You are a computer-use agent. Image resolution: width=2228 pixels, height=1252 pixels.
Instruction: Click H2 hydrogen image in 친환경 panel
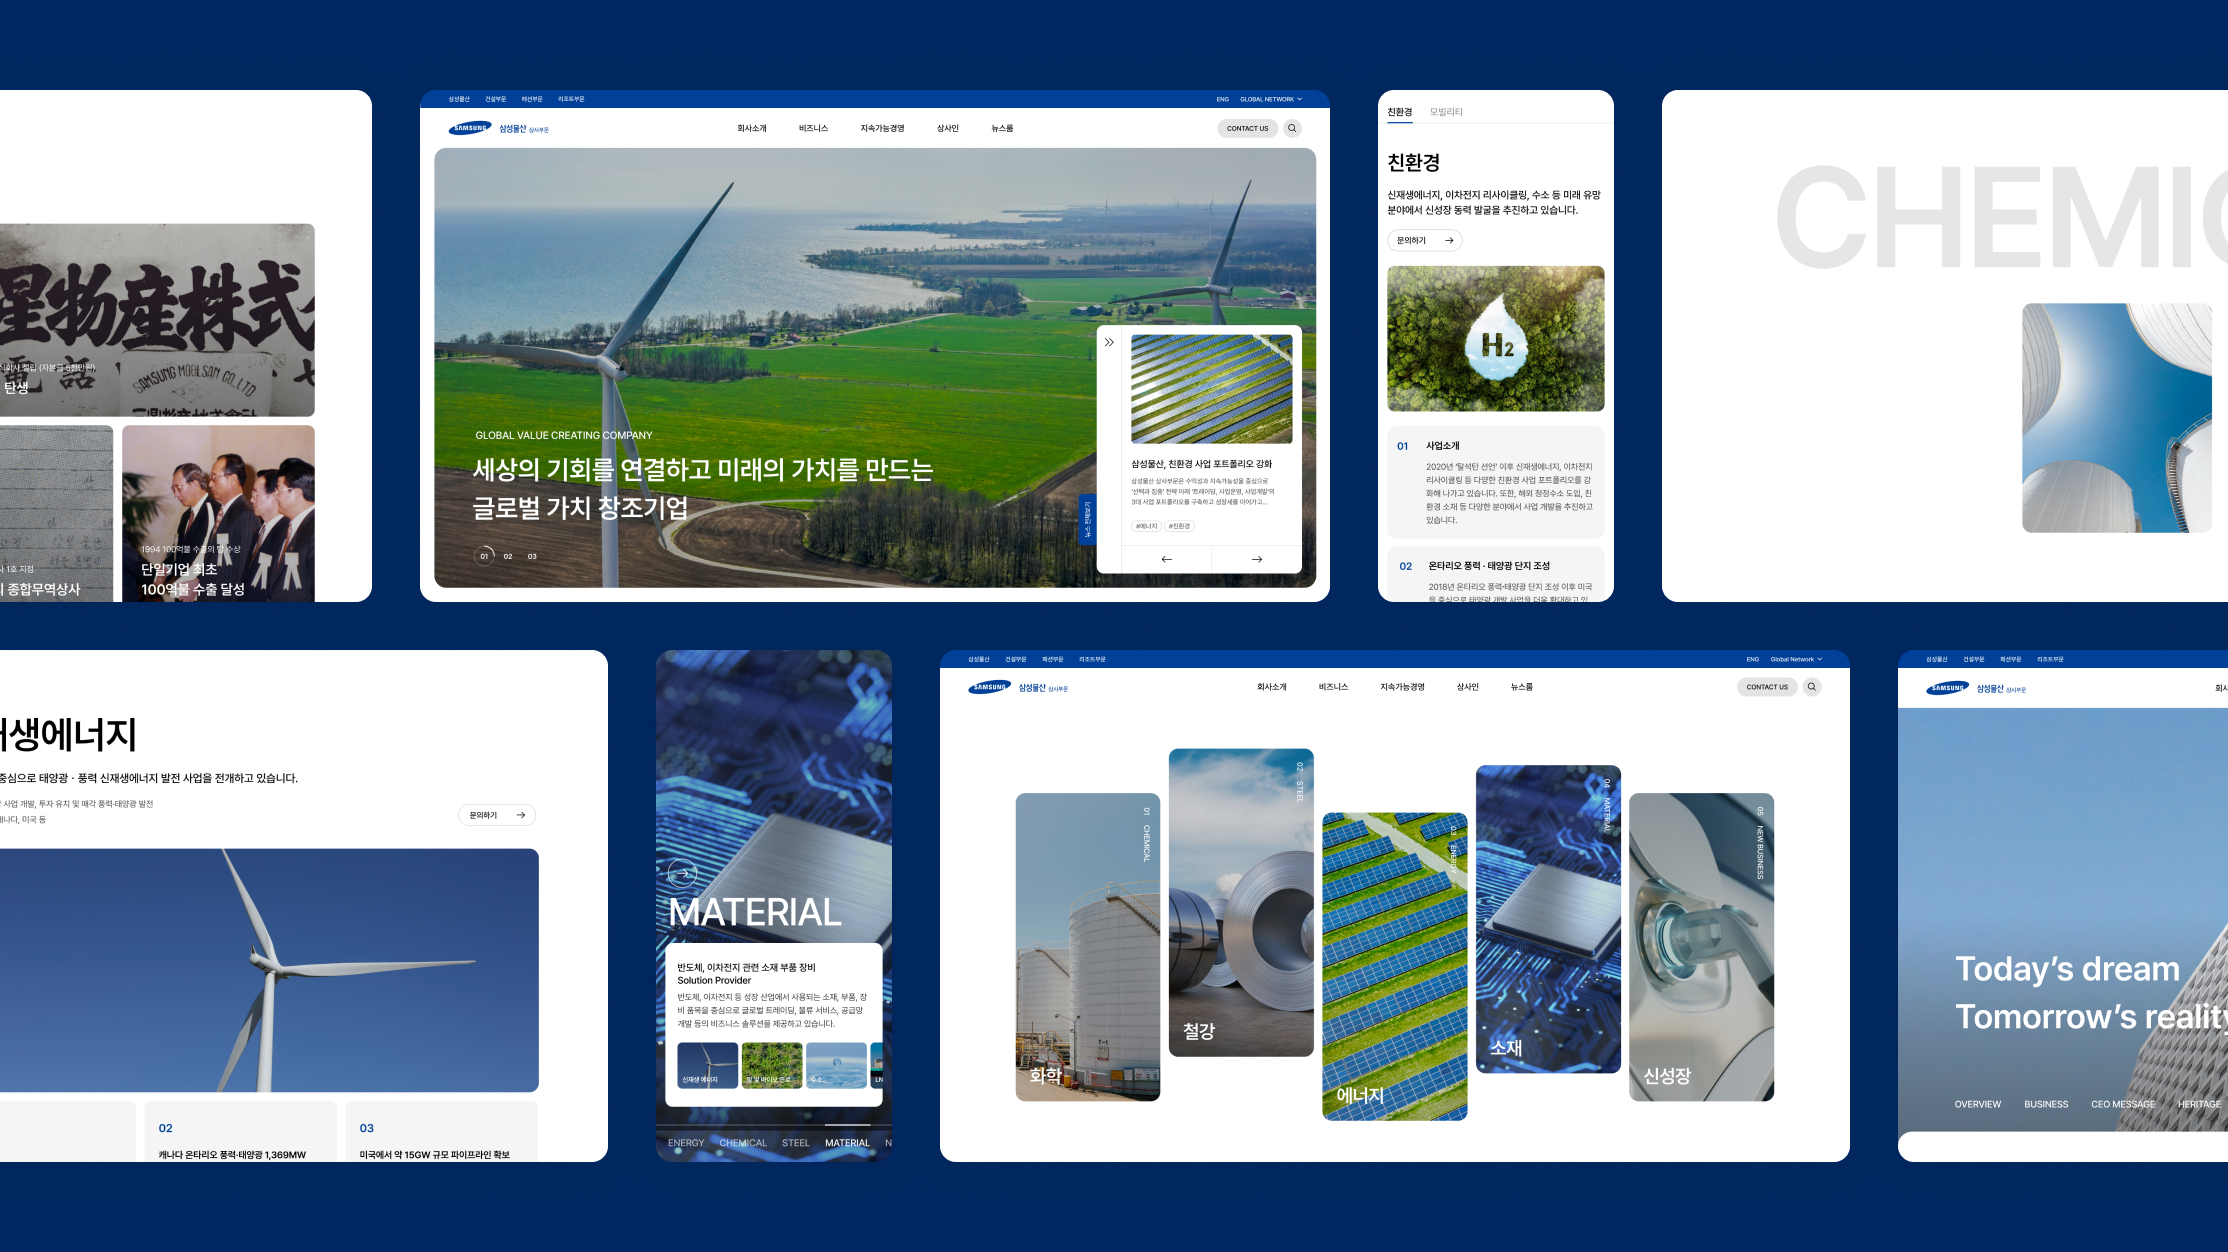pyautogui.click(x=1496, y=338)
